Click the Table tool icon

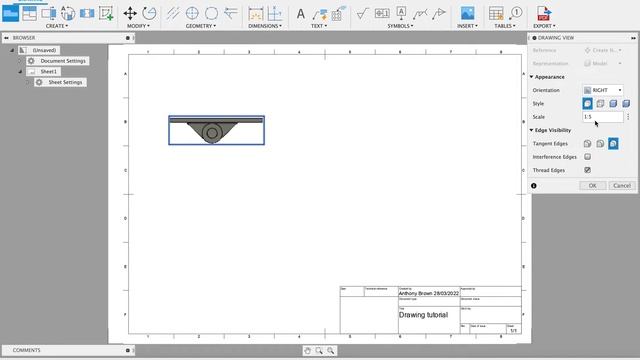pyautogui.click(x=496, y=13)
